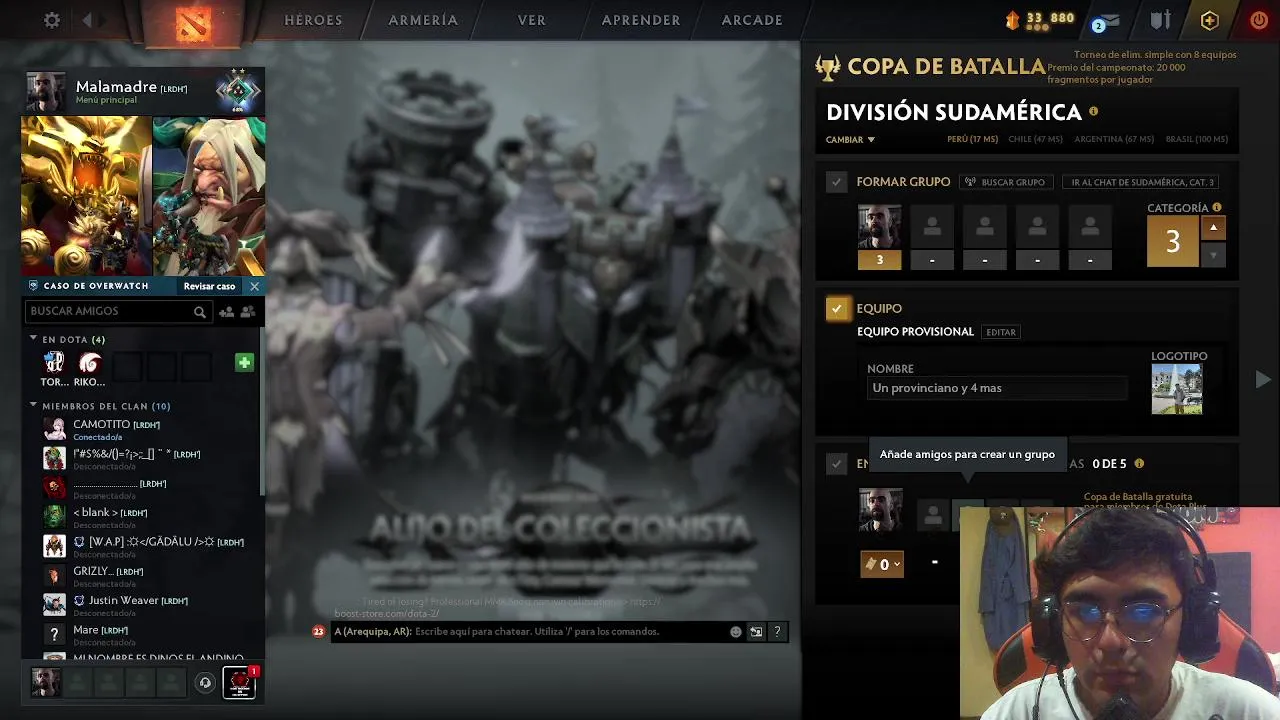Image resolution: width=1280 pixels, height=720 pixels.
Task: Click the red power quit button
Action: click(x=1259, y=20)
